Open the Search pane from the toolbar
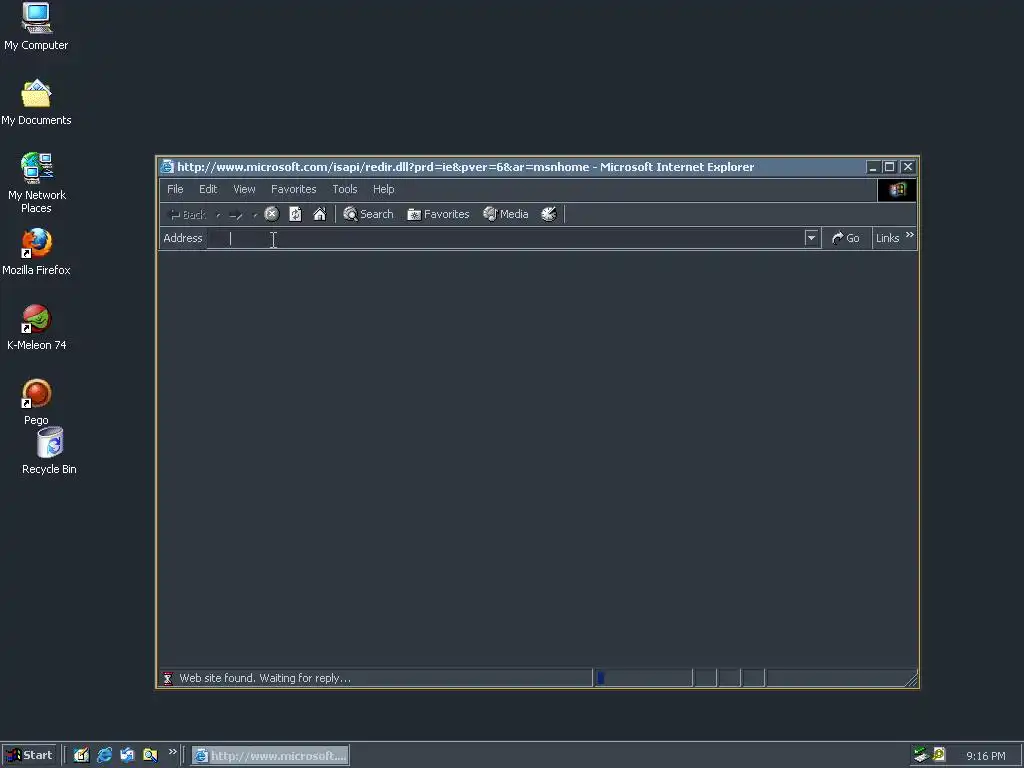 coord(368,214)
